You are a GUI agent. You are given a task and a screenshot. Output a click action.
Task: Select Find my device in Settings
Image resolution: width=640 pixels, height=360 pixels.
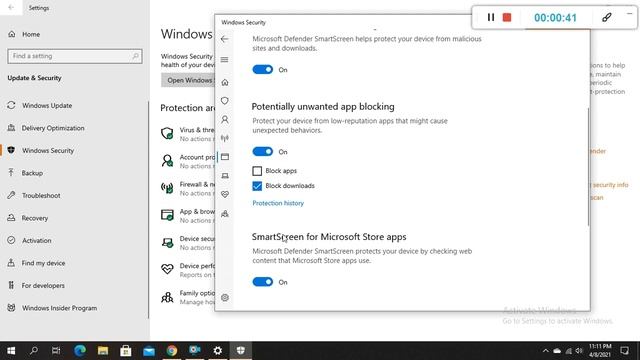tap(74, 263)
